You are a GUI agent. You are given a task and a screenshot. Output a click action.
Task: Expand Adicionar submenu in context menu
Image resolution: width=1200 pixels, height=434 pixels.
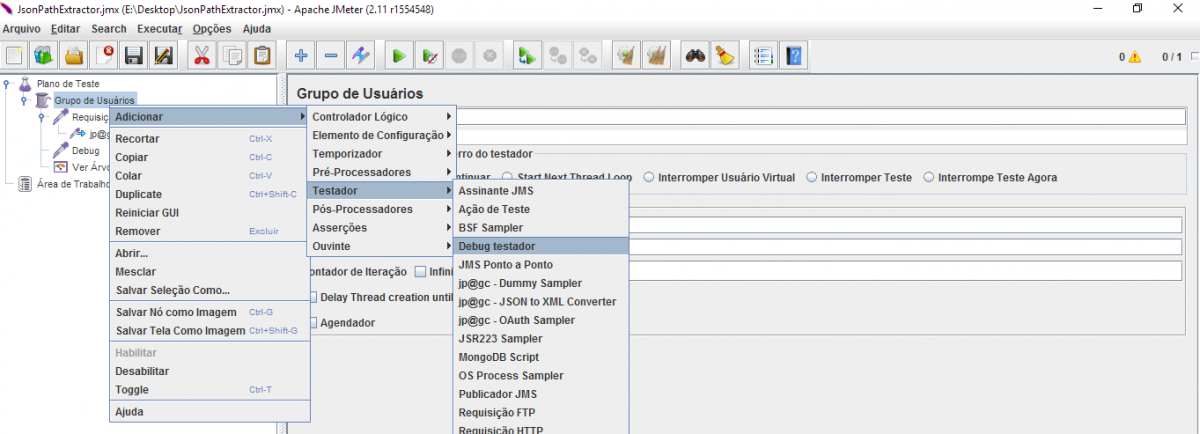click(210, 117)
